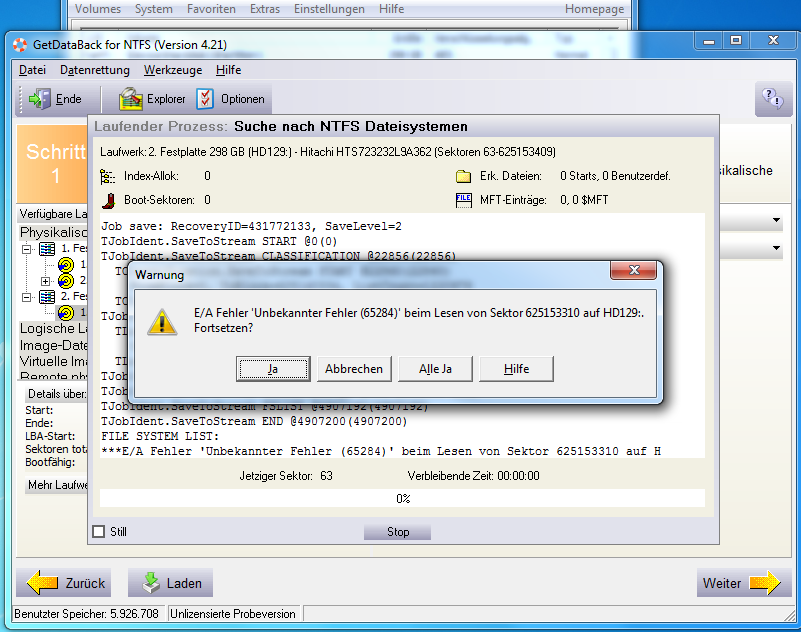Open Volumes menu in background window
The image size is (801, 632).
[x=98, y=9]
